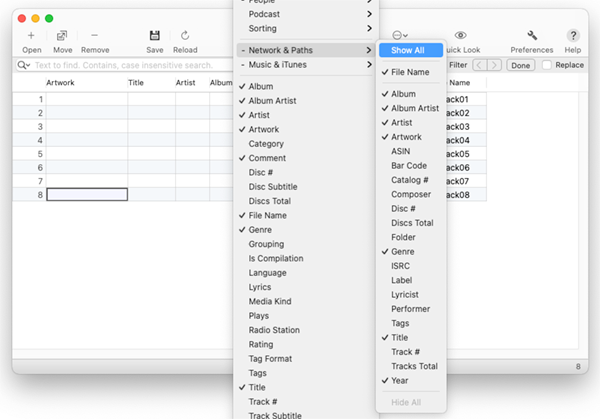The height and width of the screenshot is (419, 600).
Task: Click the Save floppy disk icon
Action: [155, 36]
